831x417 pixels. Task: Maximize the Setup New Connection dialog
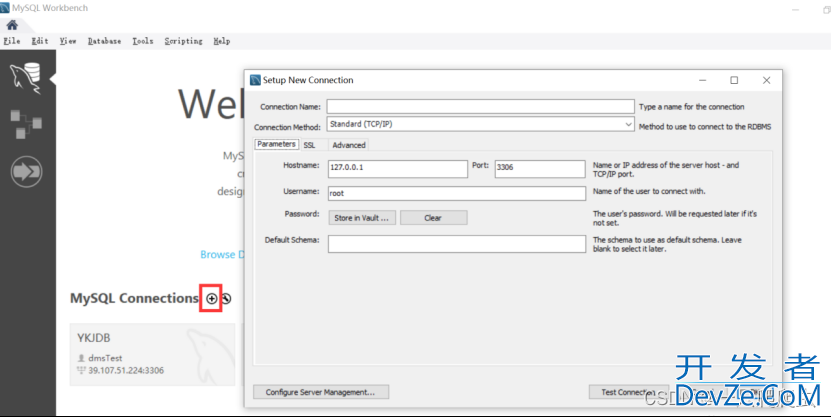(x=734, y=80)
